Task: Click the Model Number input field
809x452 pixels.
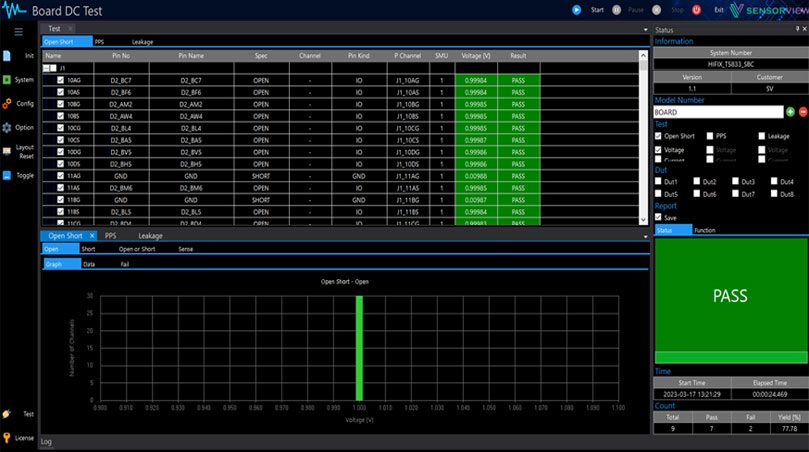Action: click(x=718, y=112)
